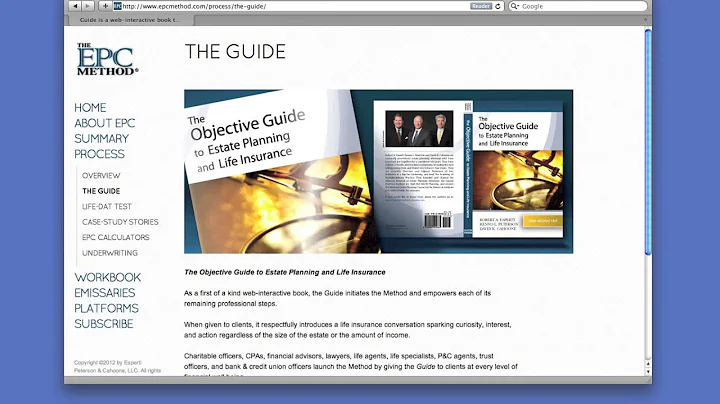
Task: Open the EMISSARIES page
Action: pos(105,293)
